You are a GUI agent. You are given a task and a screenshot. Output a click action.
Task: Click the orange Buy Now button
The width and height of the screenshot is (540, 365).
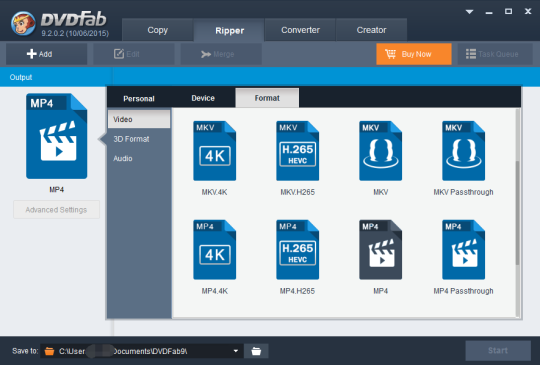414,54
